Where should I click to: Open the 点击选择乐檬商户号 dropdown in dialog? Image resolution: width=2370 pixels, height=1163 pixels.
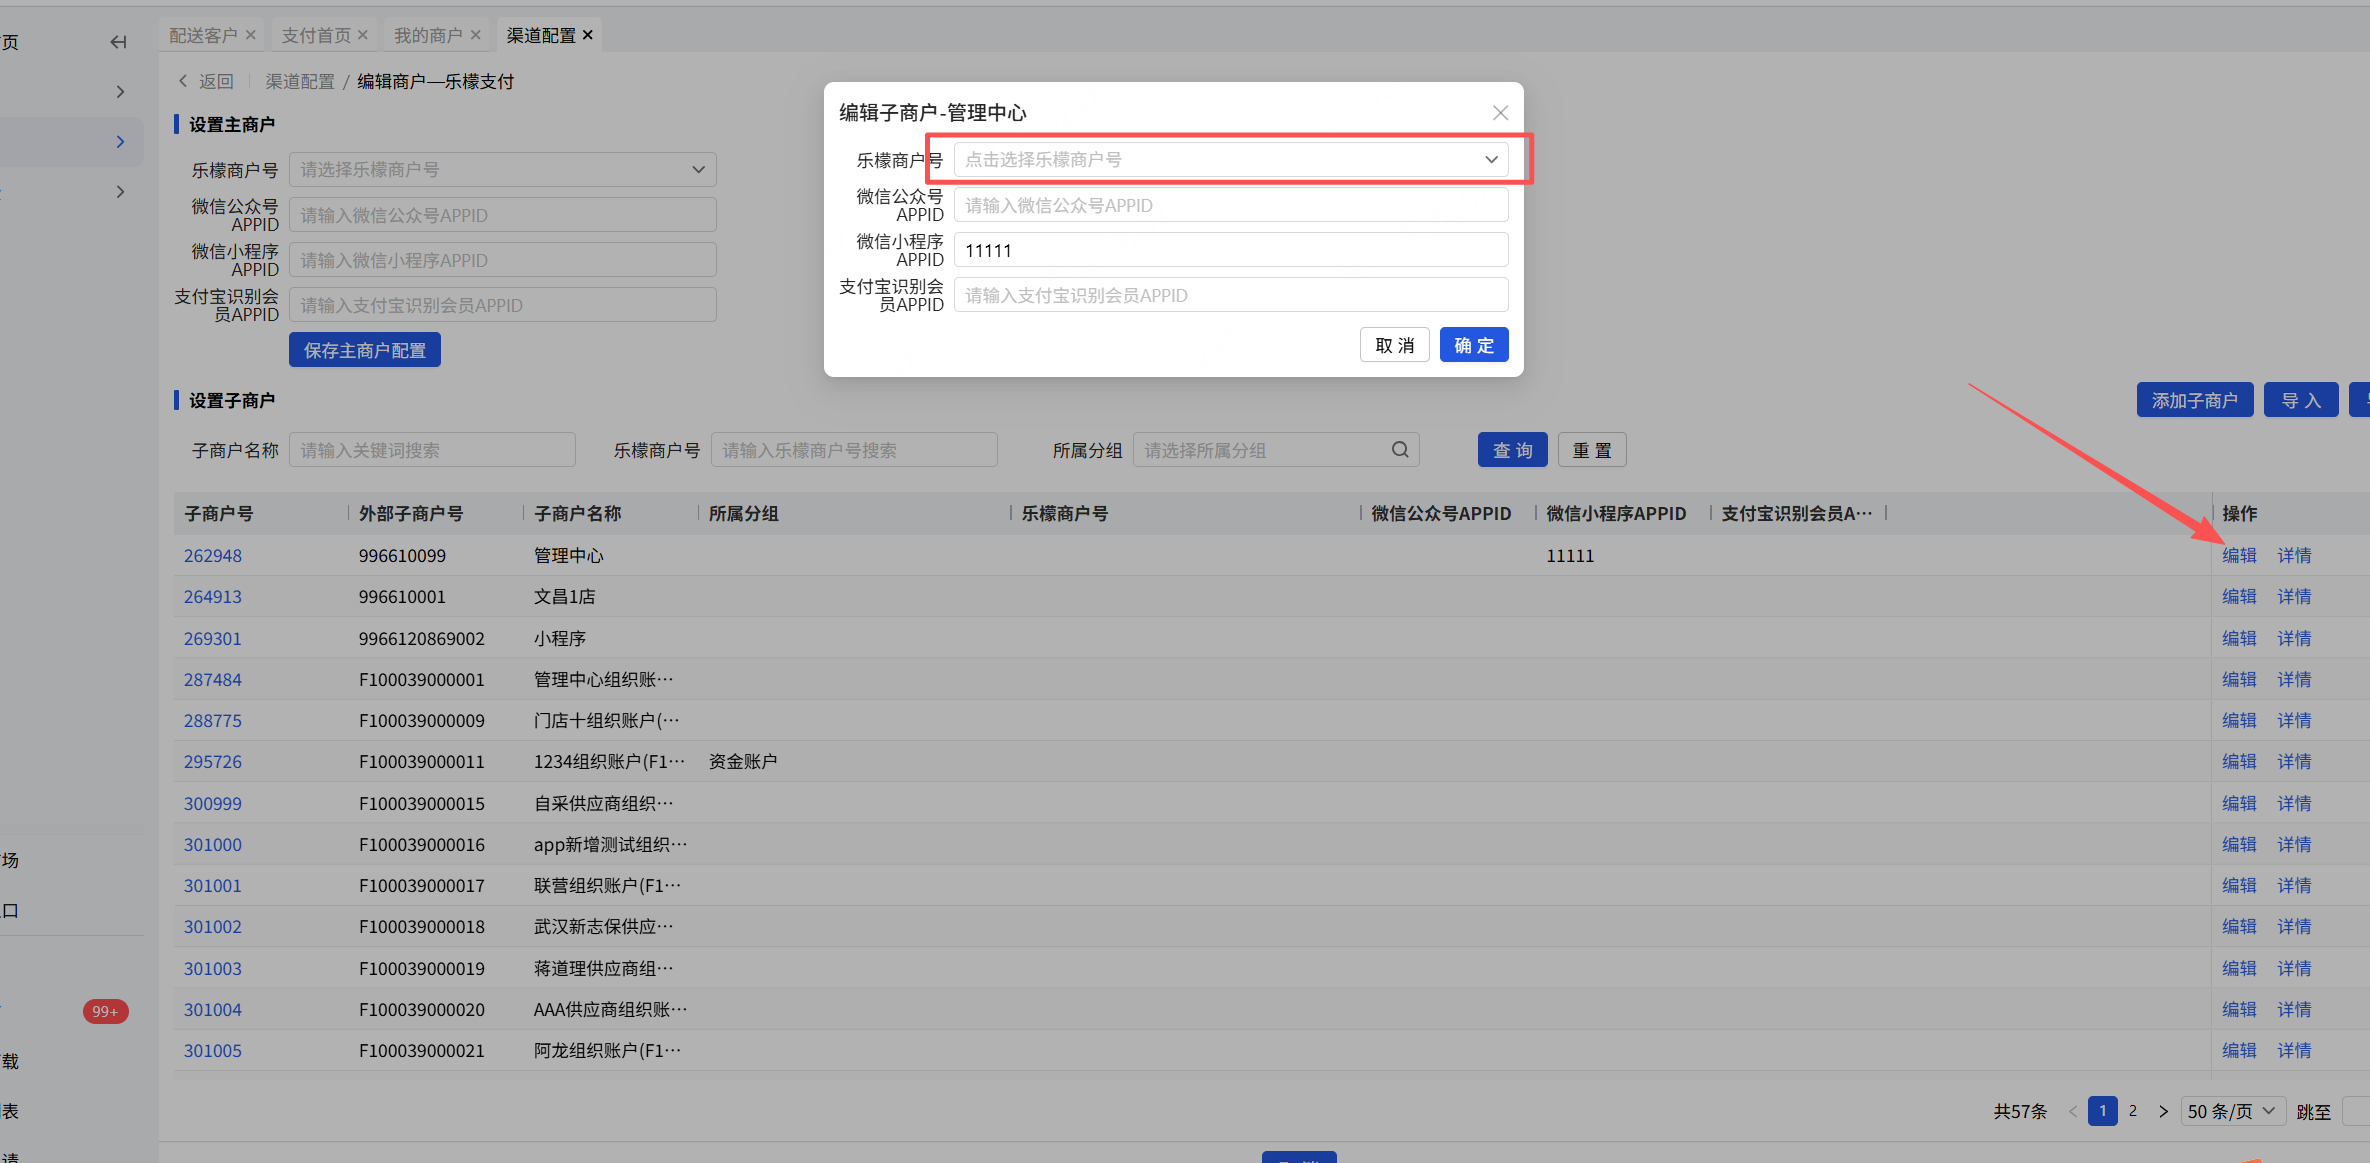(x=1230, y=160)
